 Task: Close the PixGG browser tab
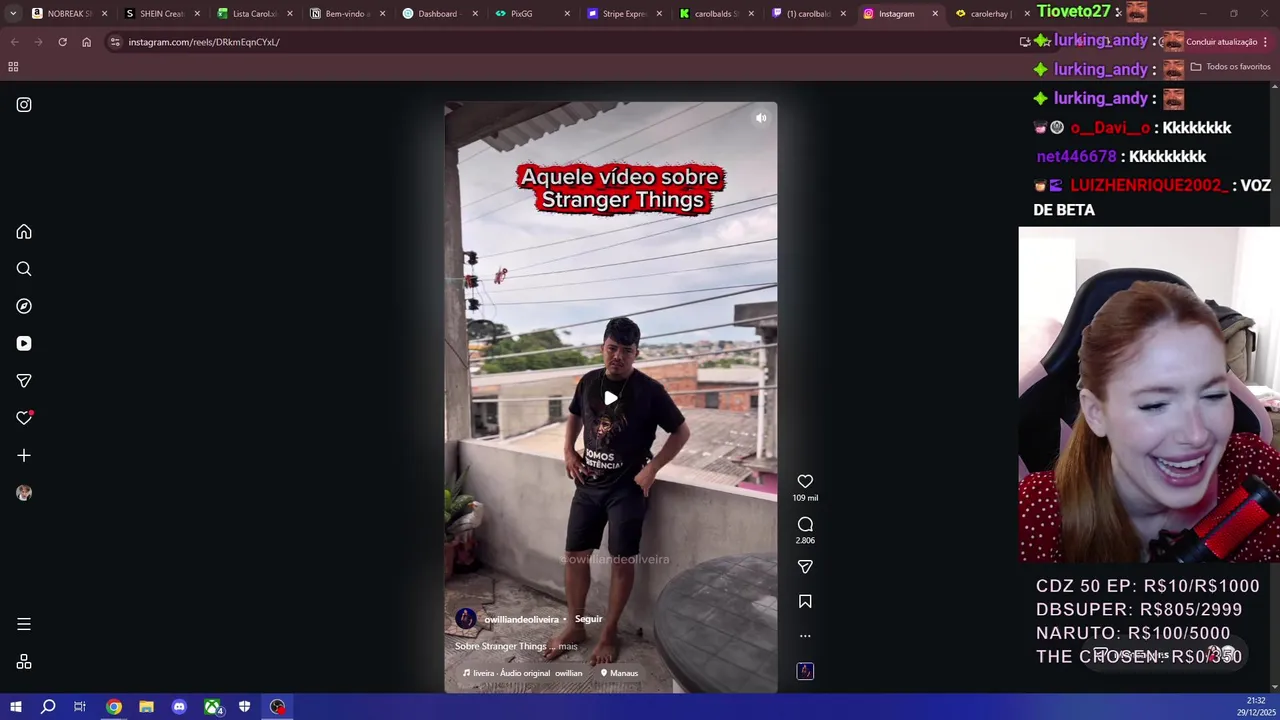(567, 14)
